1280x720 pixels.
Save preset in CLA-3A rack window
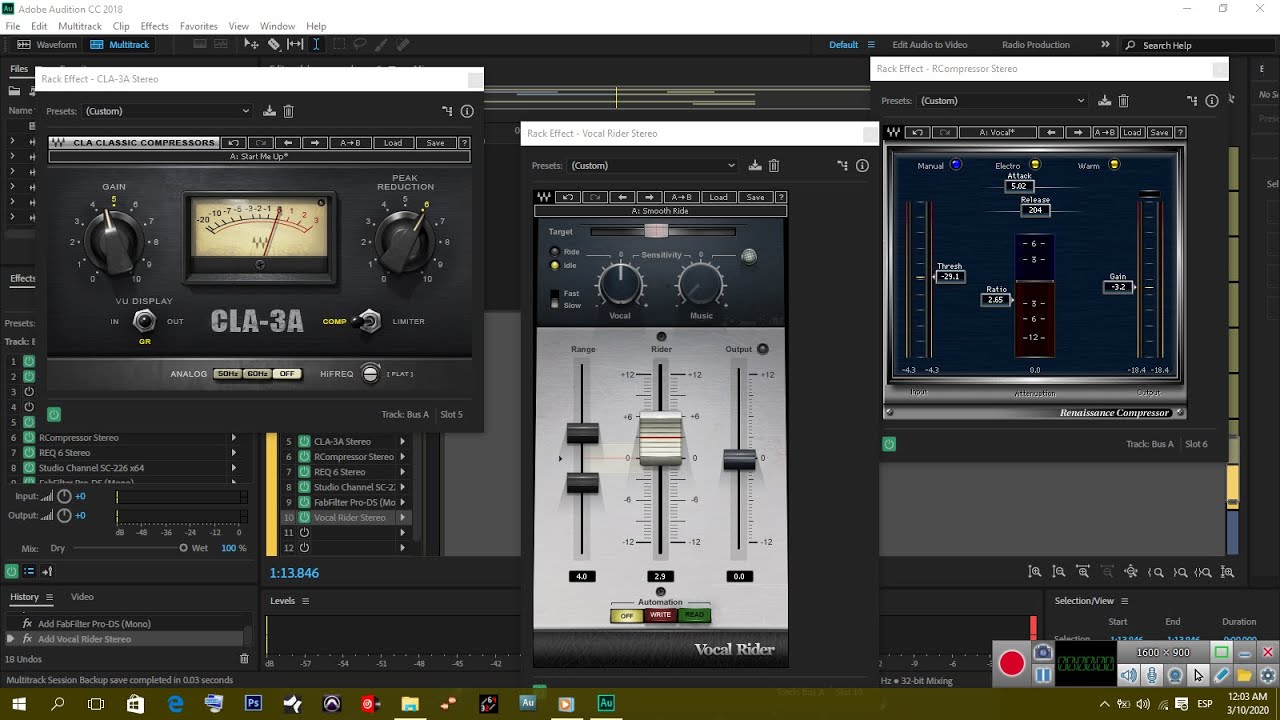click(269, 111)
